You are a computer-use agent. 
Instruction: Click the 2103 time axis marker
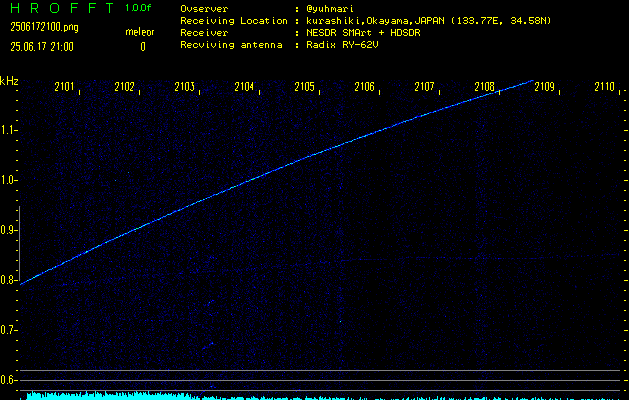pyautogui.click(x=185, y=87)
